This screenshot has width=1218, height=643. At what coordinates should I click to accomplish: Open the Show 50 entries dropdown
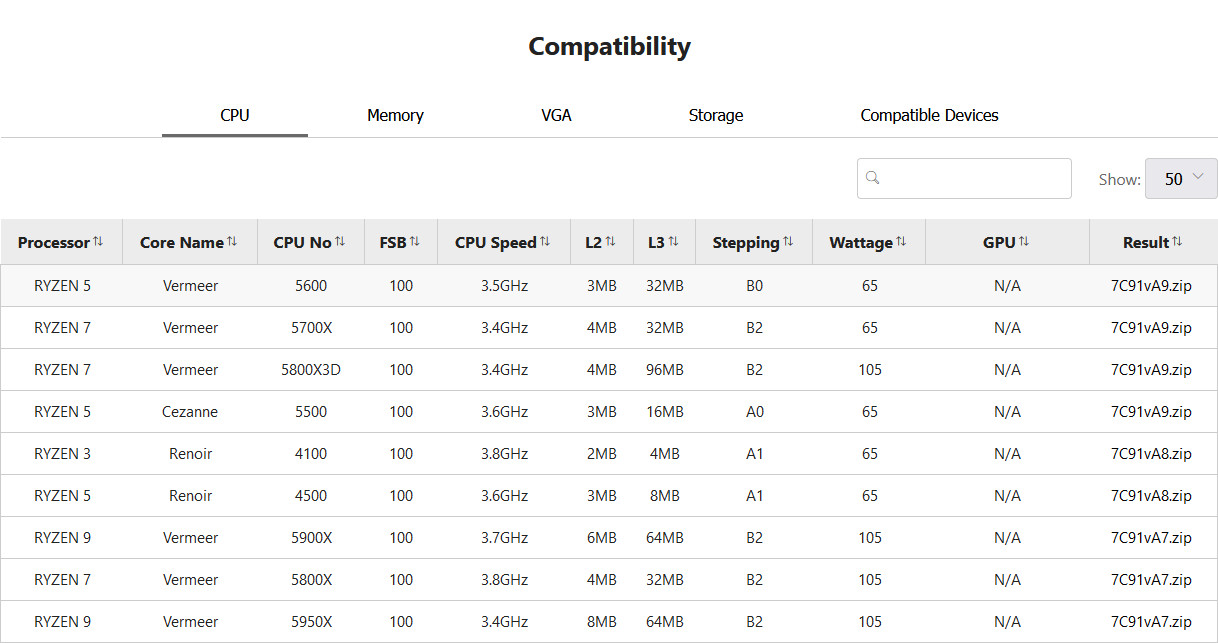coord(1181,179)
